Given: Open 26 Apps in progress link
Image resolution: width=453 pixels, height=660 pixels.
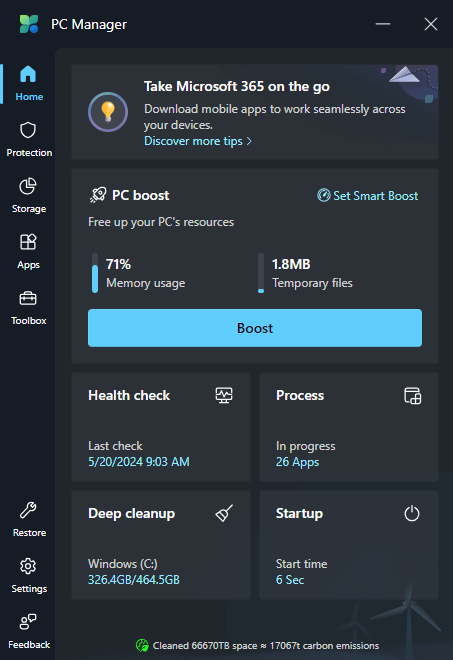Looking at the screenshot, I should coord(297,462).
